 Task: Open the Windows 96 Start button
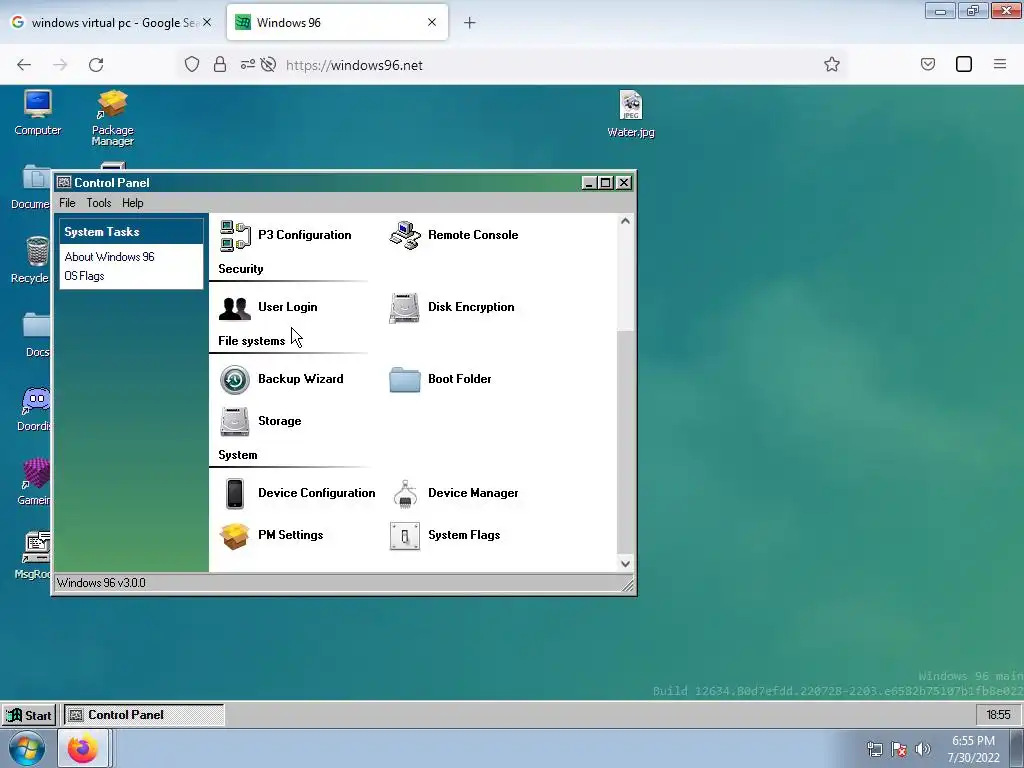click(x=29, y=715)
